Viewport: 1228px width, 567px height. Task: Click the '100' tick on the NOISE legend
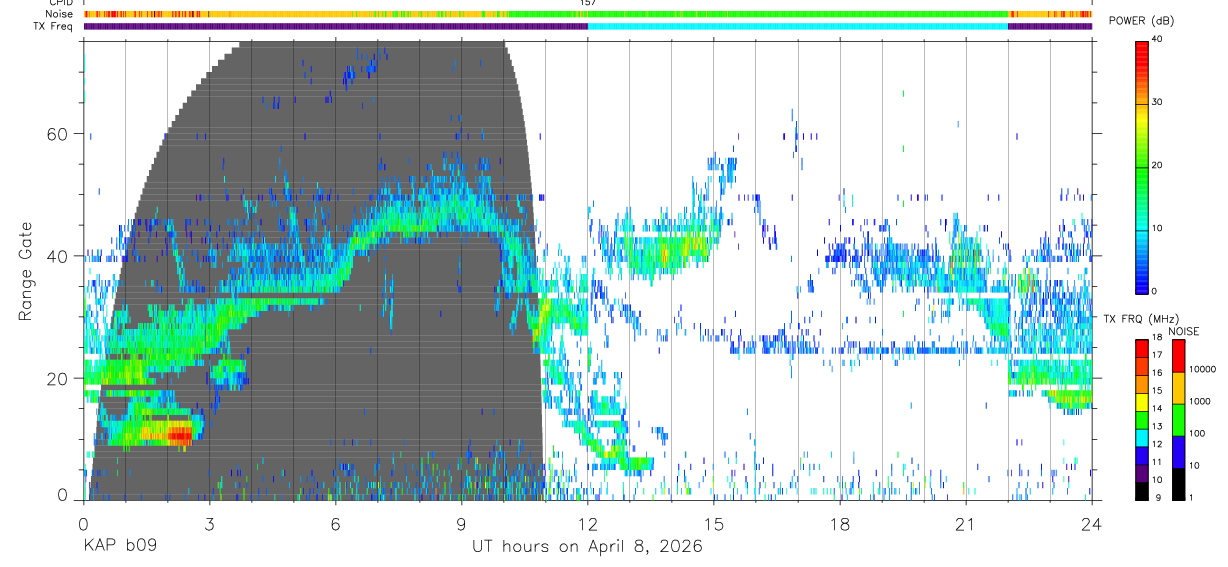(x=1196, y=434)
